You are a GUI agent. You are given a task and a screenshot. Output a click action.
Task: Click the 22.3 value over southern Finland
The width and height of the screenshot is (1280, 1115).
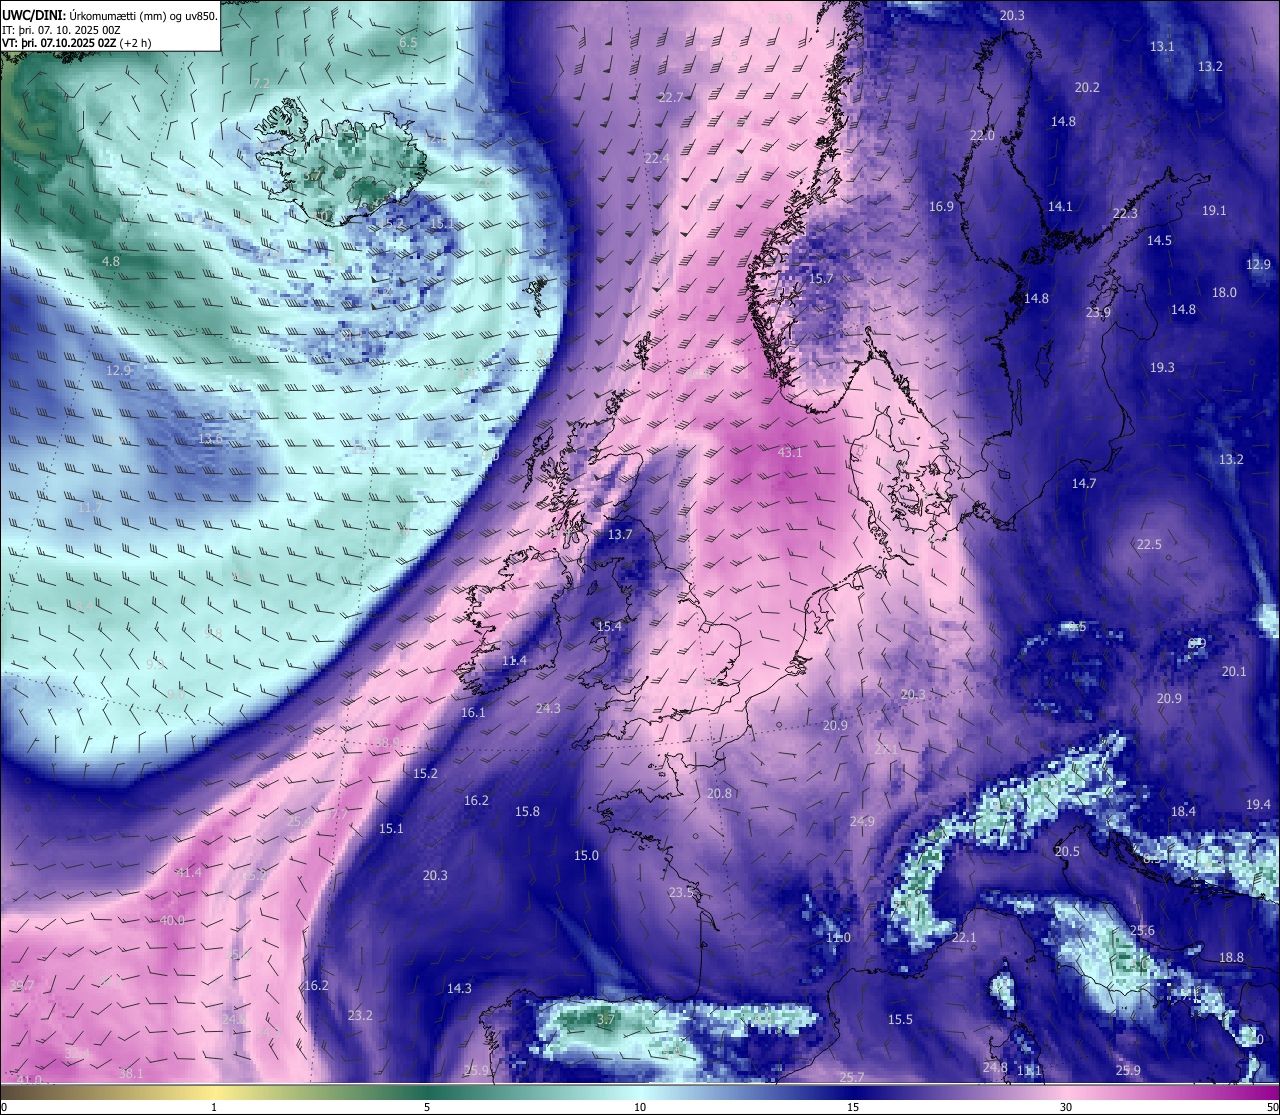[1125, 213]
